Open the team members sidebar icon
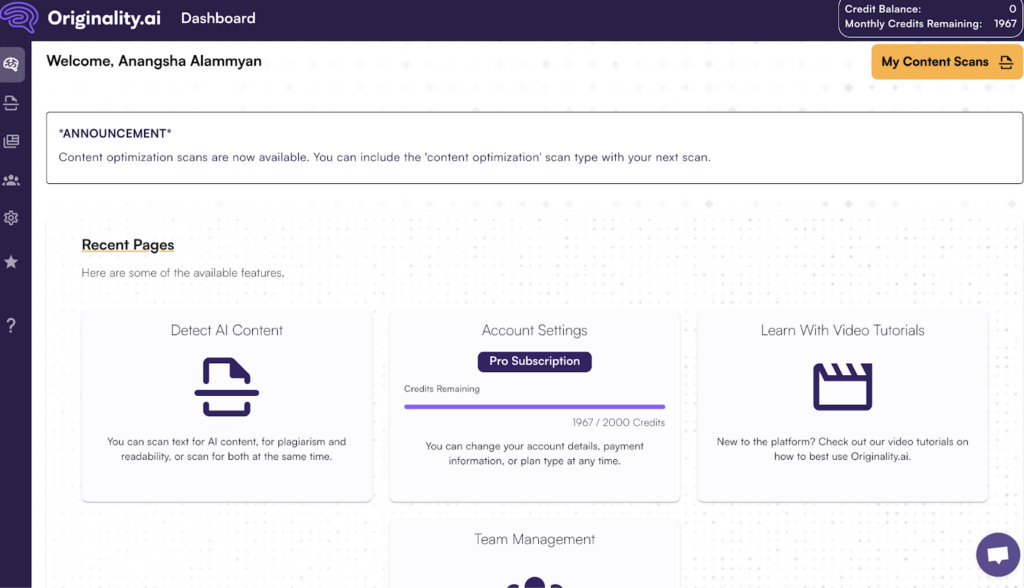The height and width of the screenshot is (588, 1024). click(x=11, y=180)
